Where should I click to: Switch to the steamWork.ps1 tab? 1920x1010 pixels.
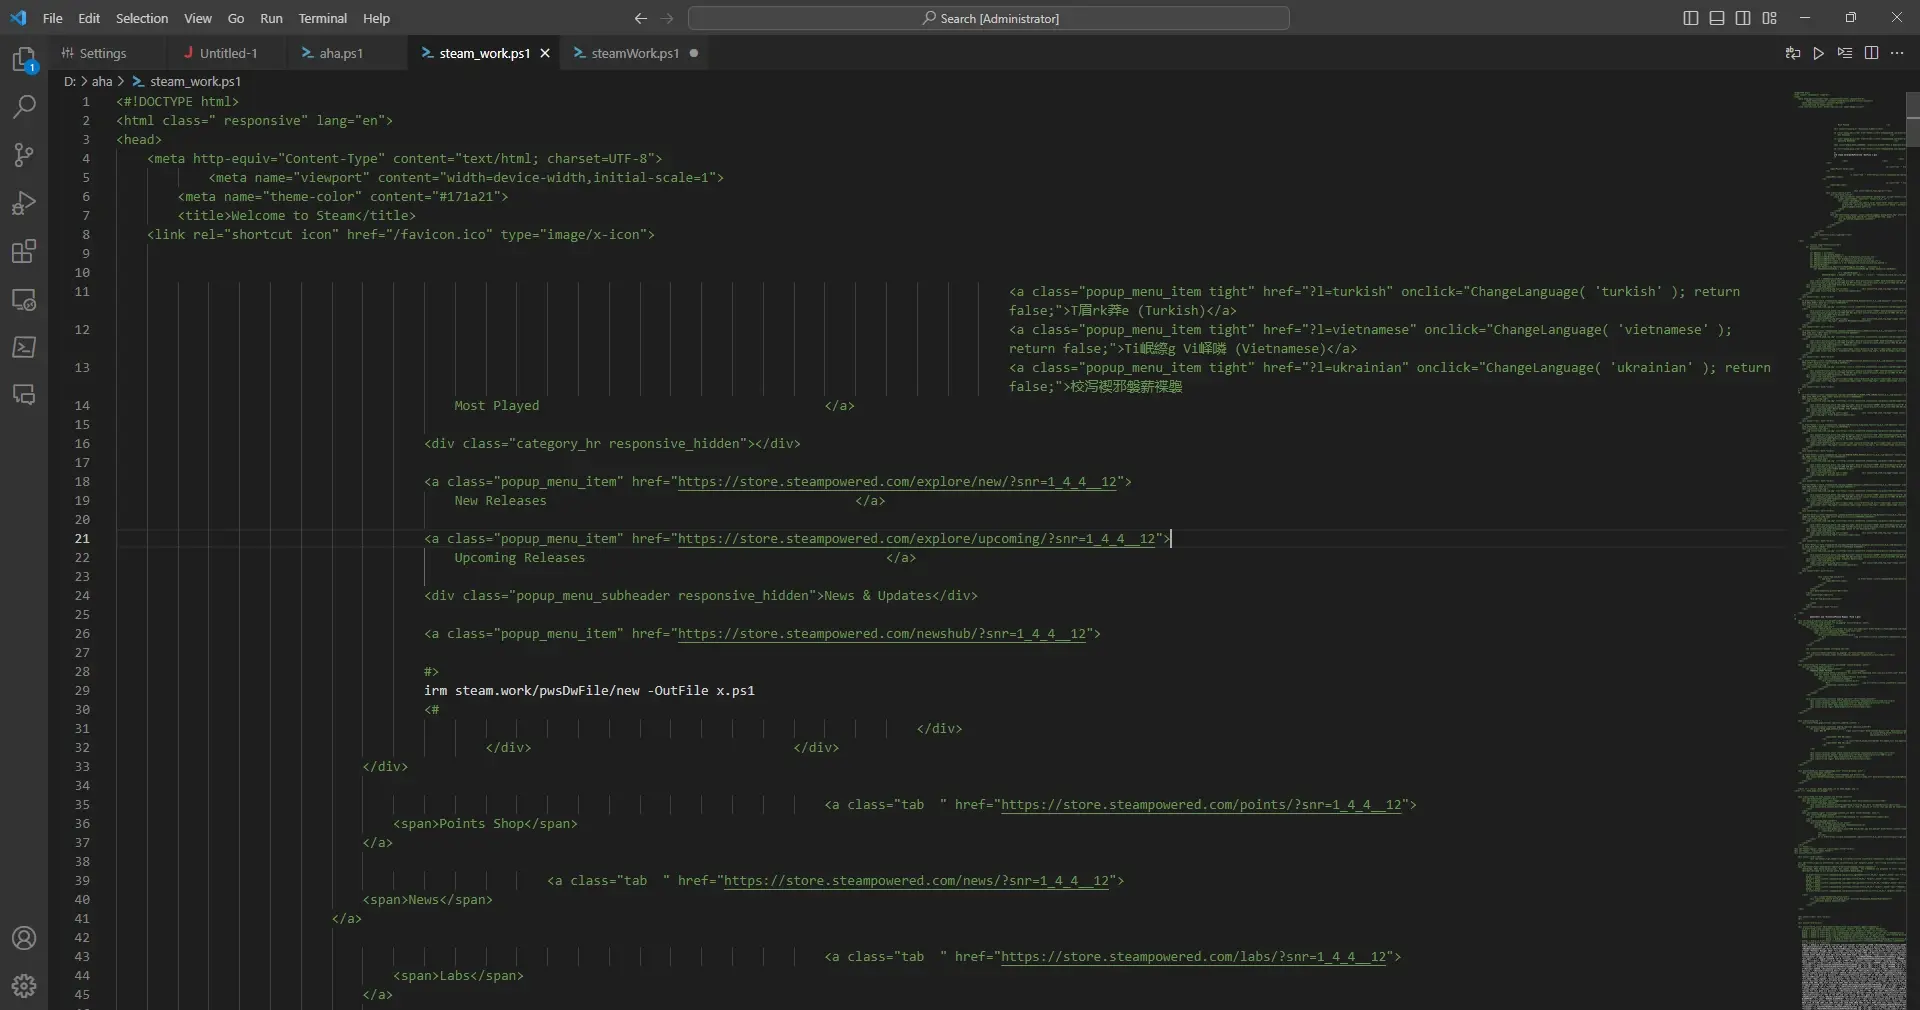pyautogui.click(x=635, y=53)
